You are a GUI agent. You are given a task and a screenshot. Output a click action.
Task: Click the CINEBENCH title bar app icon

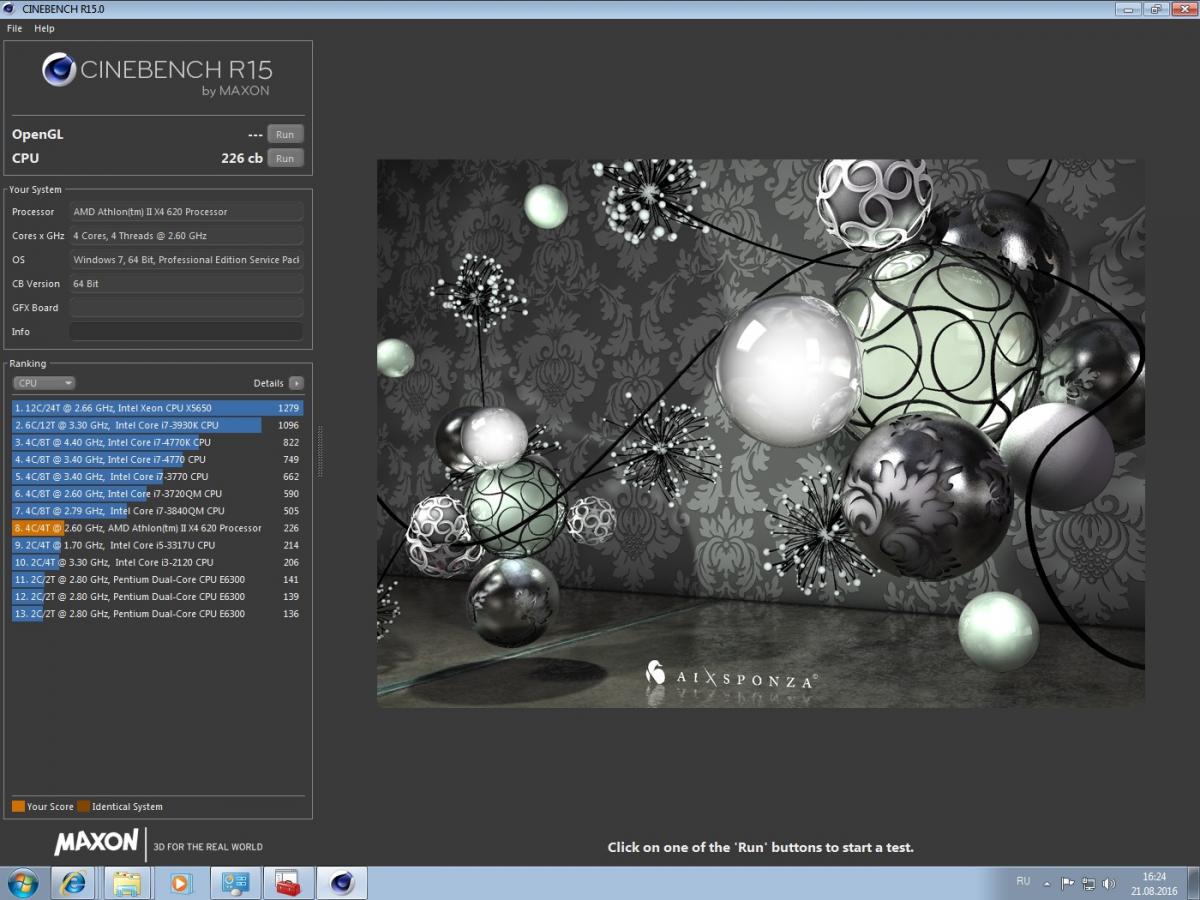click(x=10, y=9)
